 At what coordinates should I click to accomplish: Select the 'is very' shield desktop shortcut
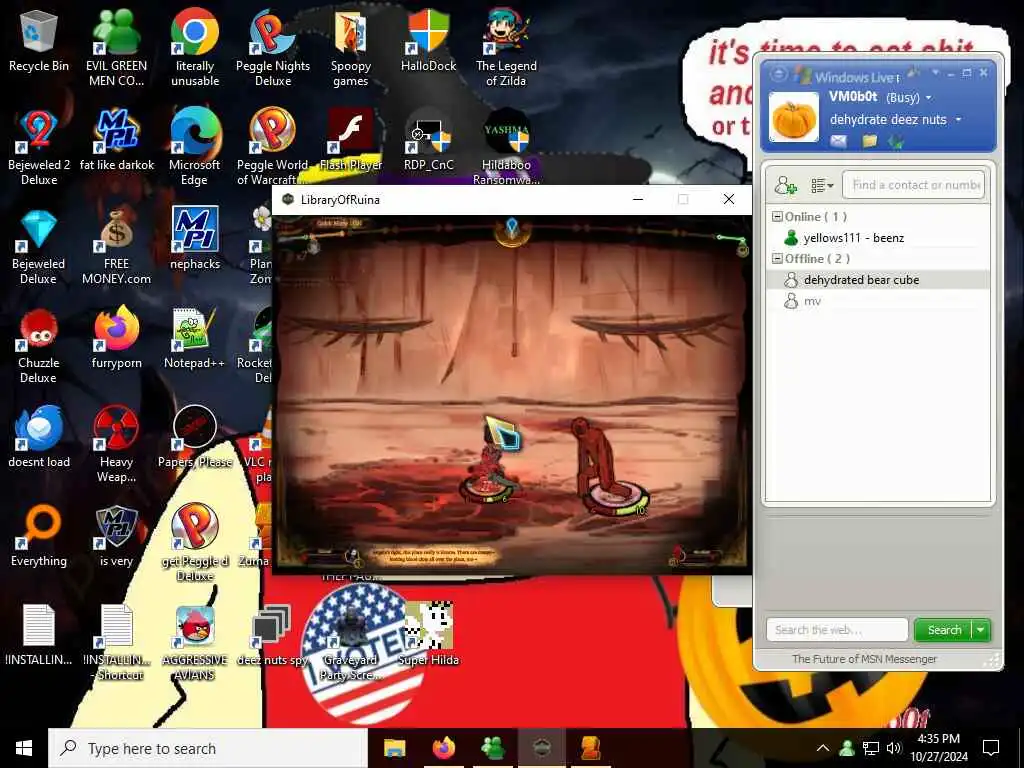pos(116,536)
